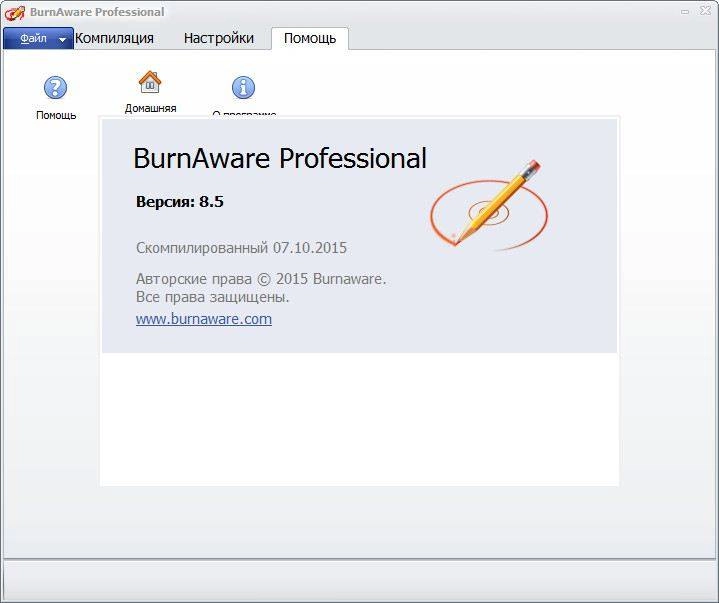Minimize the BurnAware Professional window
The height and width of the screenshot is (603, 719).
click(685, 11)
